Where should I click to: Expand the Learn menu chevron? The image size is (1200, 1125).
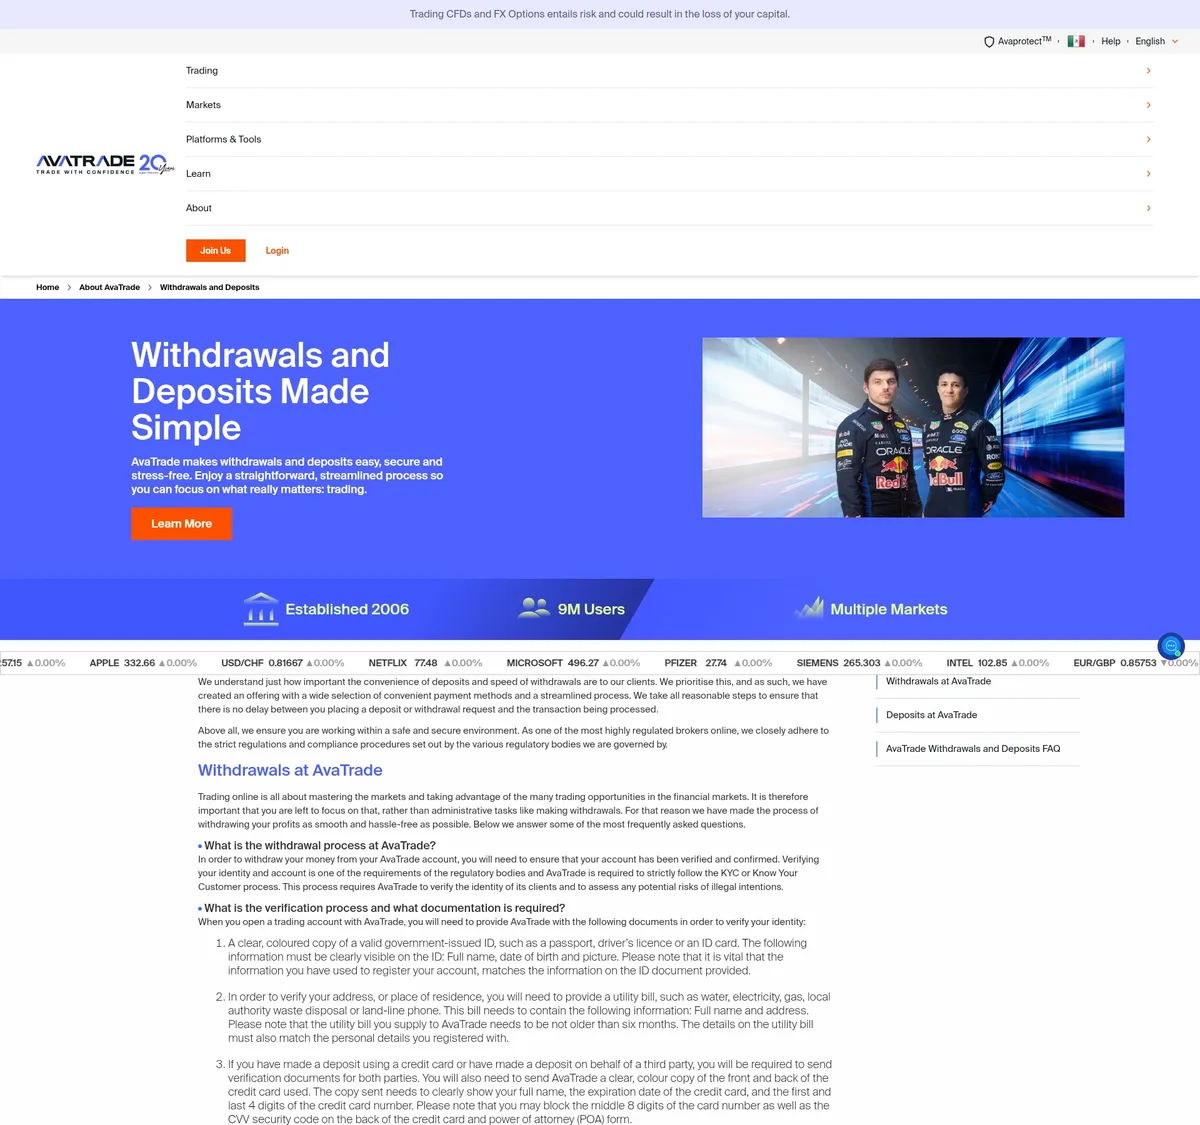coord(1148,174)
